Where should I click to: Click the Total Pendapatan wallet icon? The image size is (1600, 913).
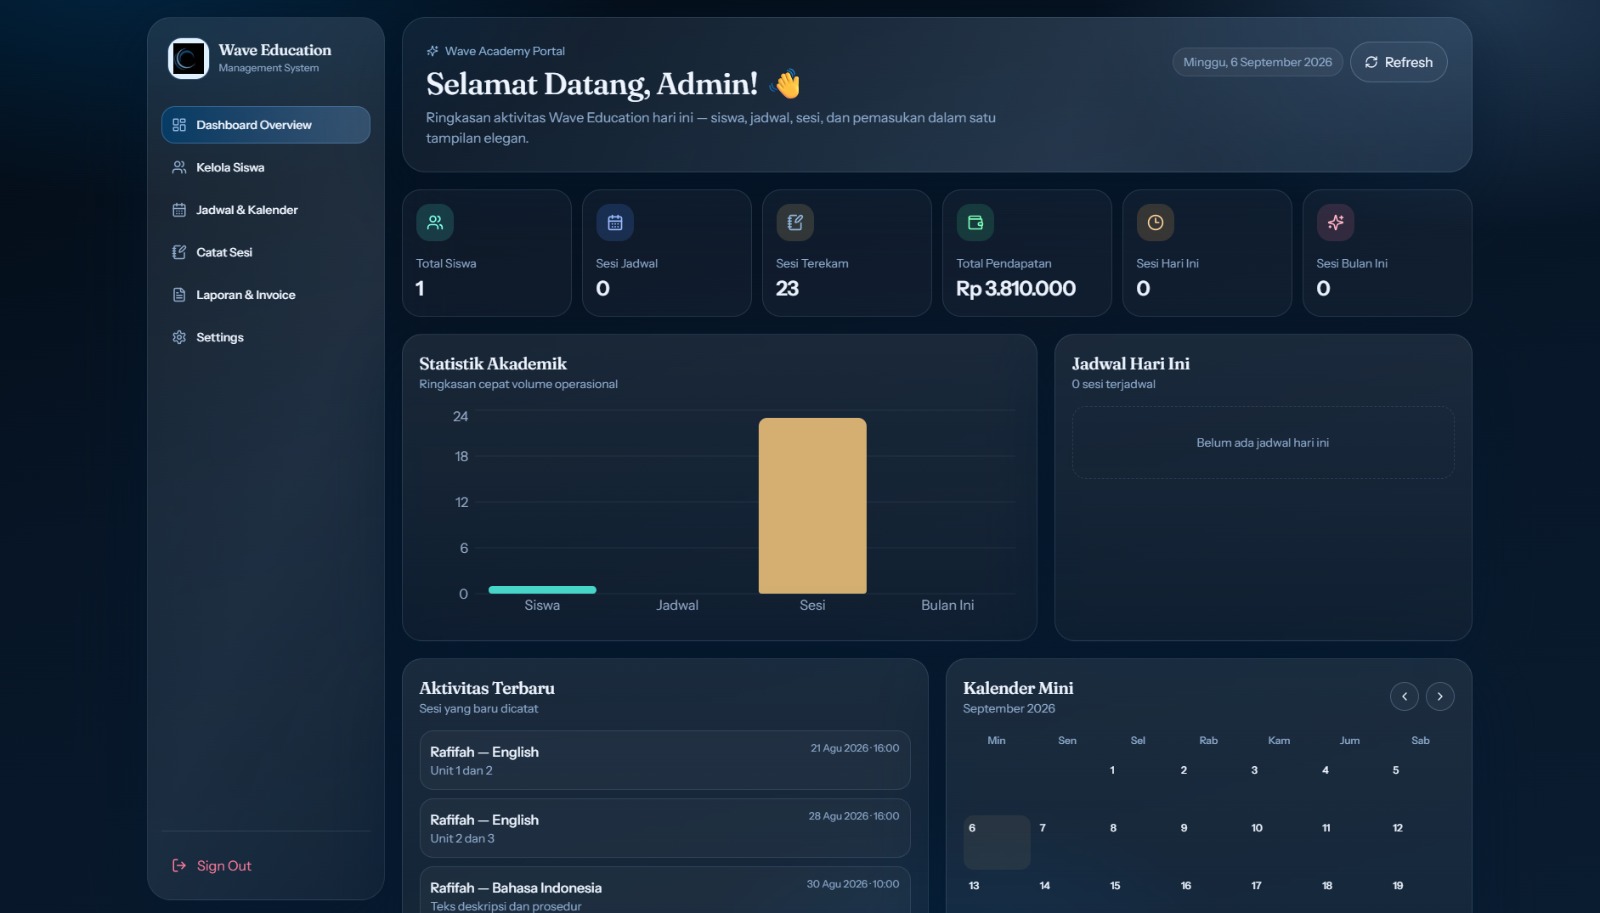point(975,222)
